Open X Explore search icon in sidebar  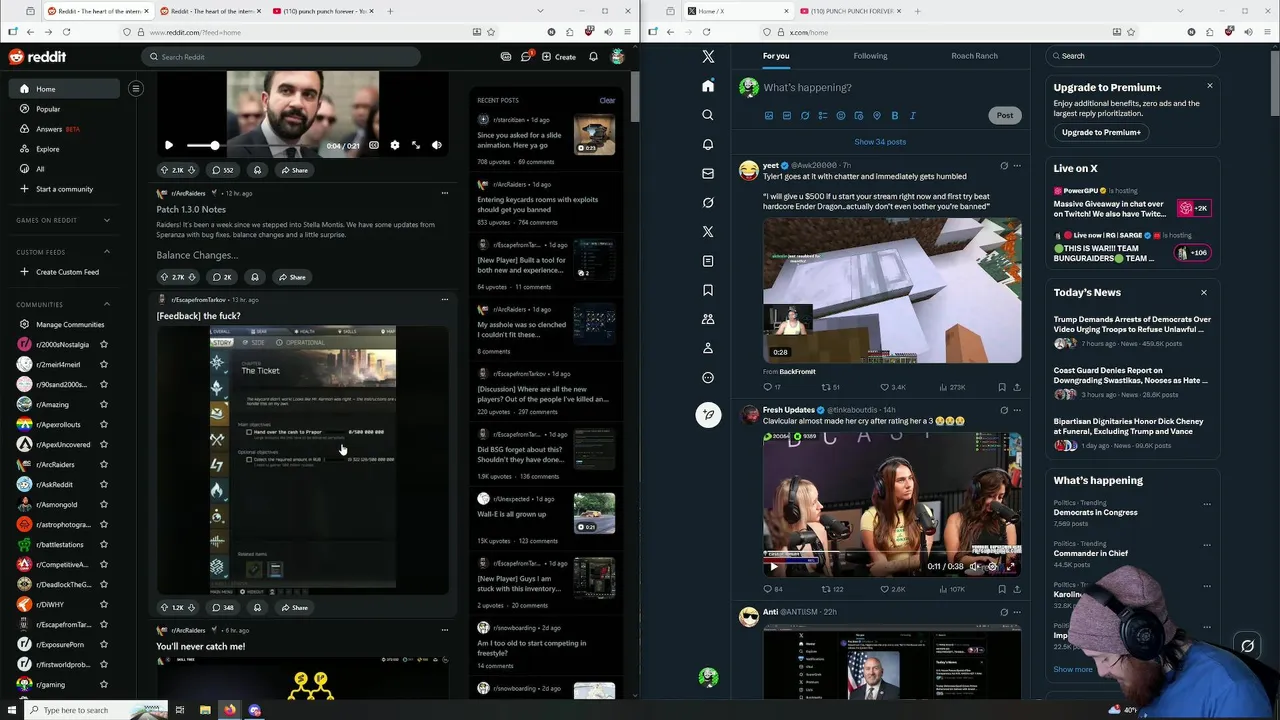tap(708, 115)
